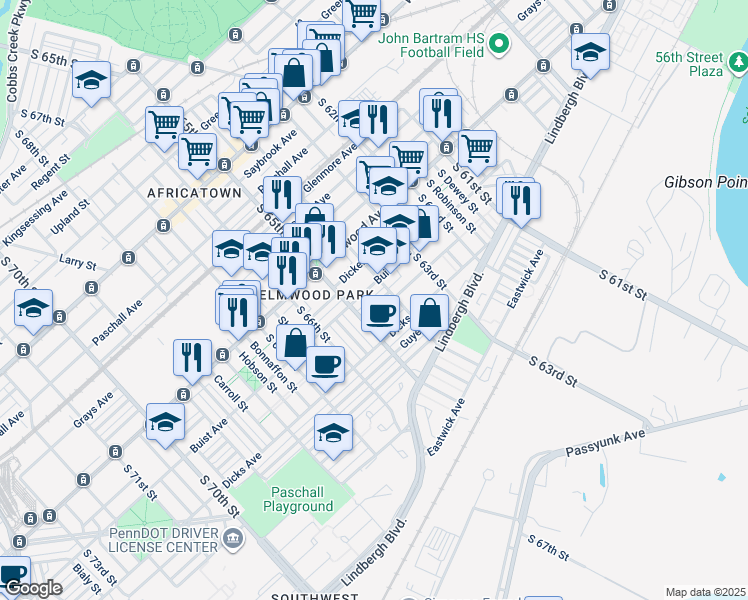Select the PennDOT DRIVER LICENSE CENTER text

click(163, 540)
